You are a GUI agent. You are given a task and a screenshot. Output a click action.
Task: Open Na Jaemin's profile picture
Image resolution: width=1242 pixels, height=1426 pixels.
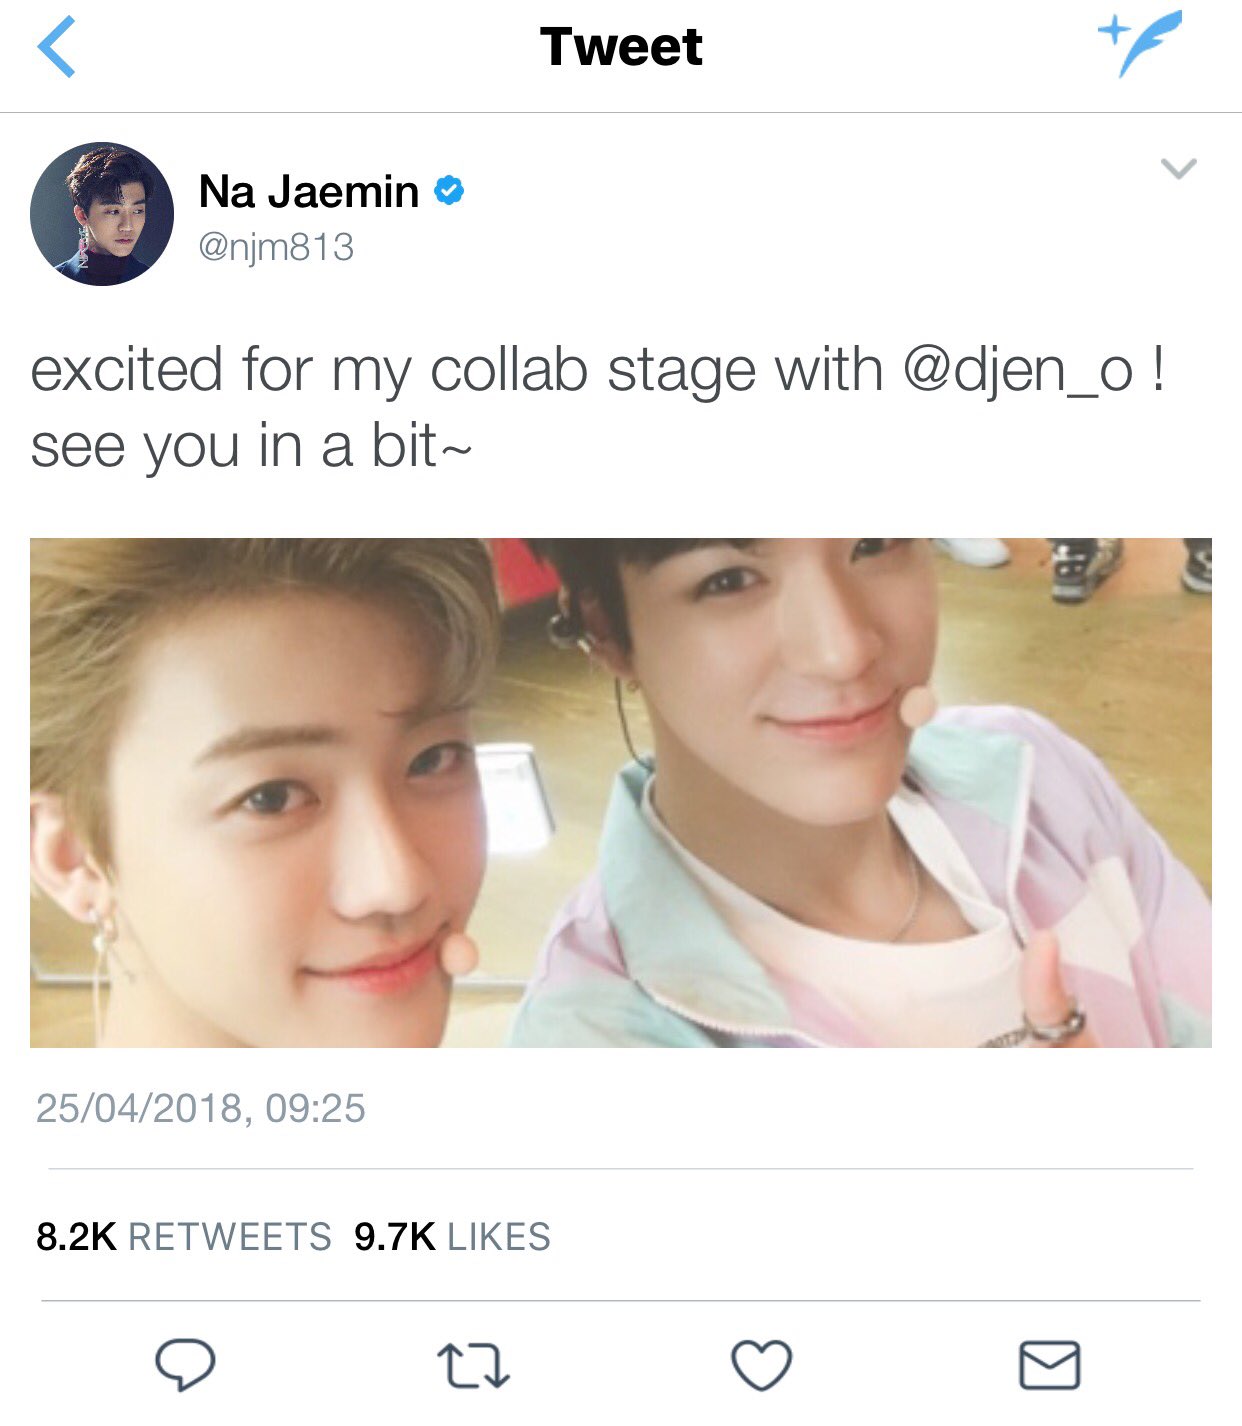pos(102,214)
